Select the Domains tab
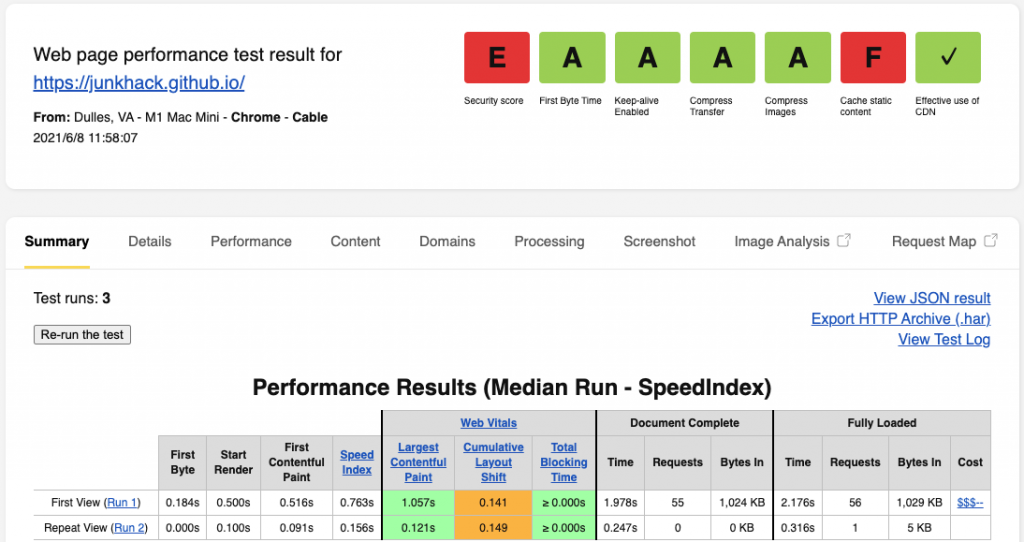This screenshot has height=542, width=1024. (447, 241)
